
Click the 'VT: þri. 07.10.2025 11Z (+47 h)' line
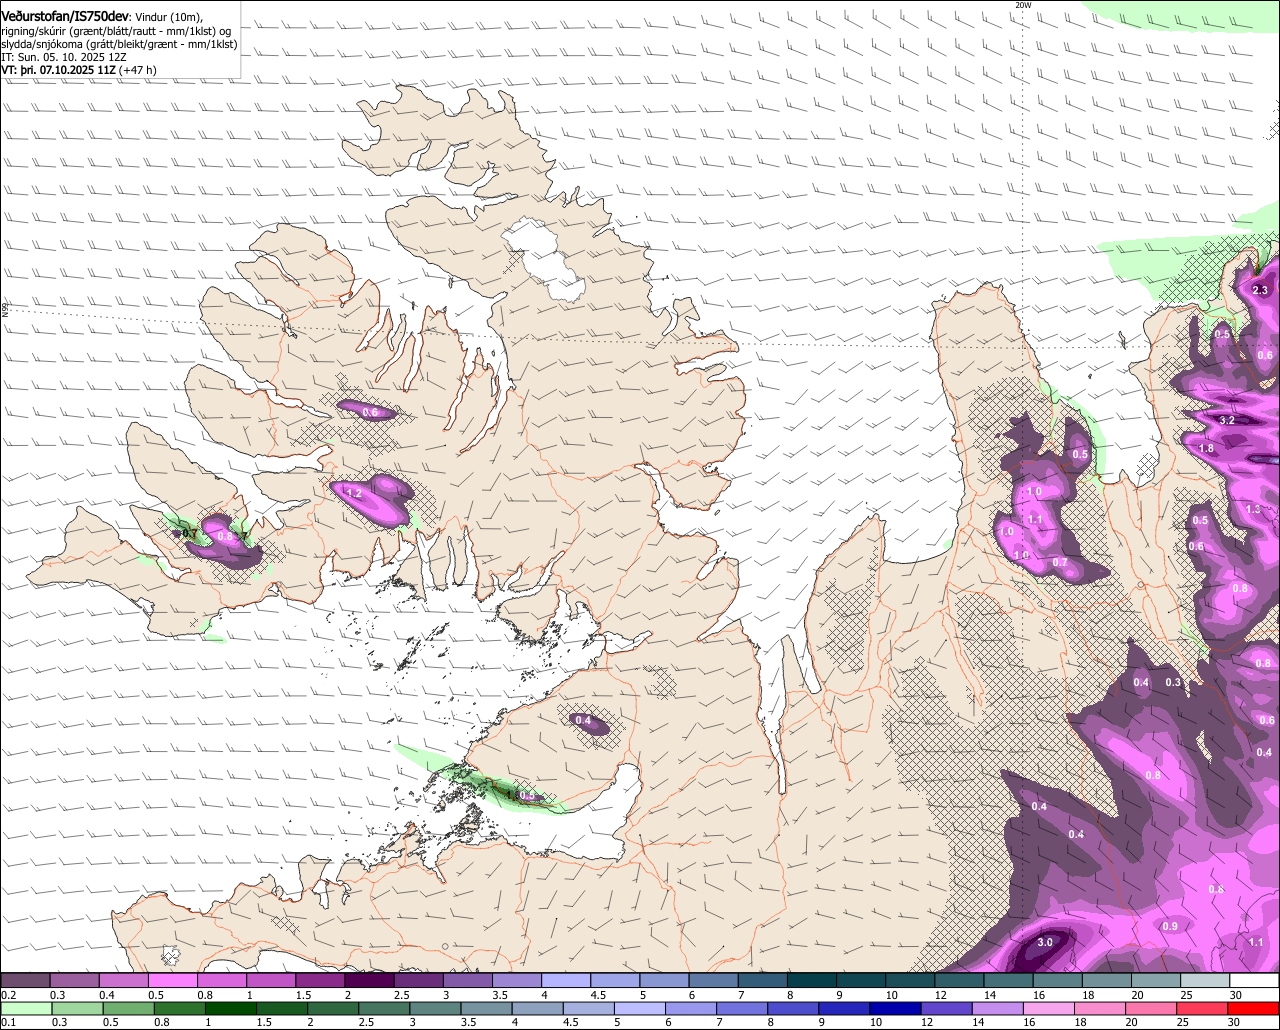[79, 70]
